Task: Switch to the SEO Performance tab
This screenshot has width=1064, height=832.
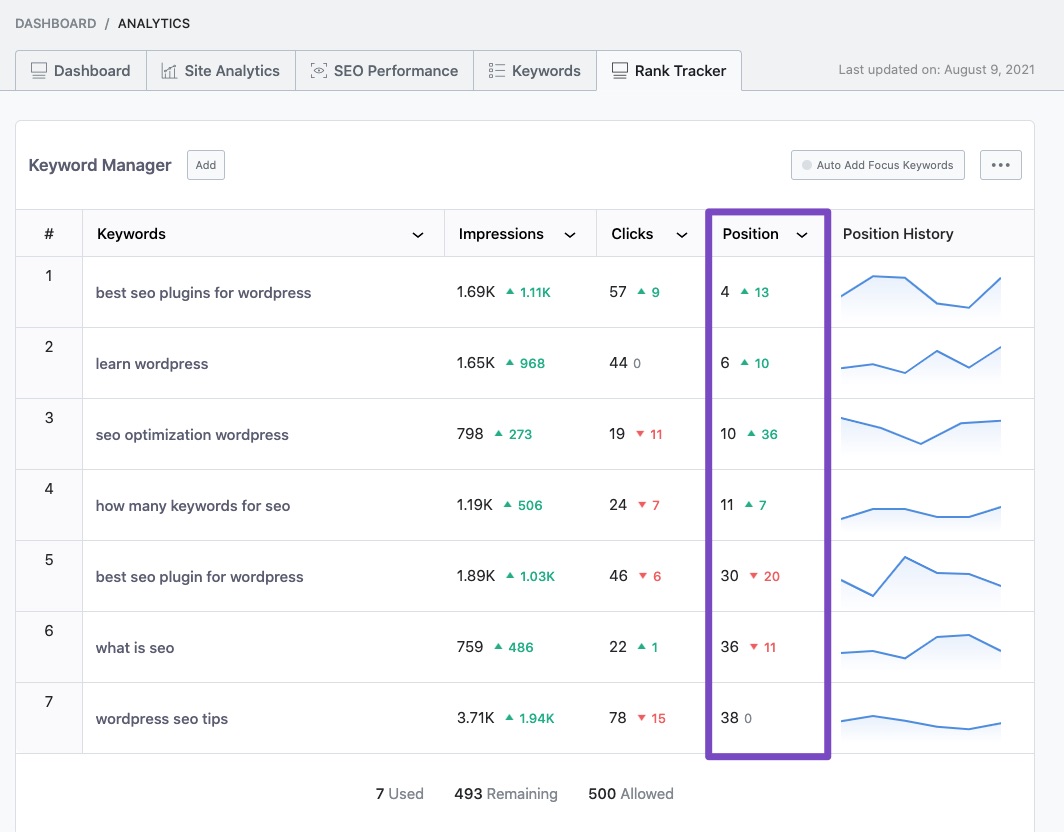Action: coord(384,70)
